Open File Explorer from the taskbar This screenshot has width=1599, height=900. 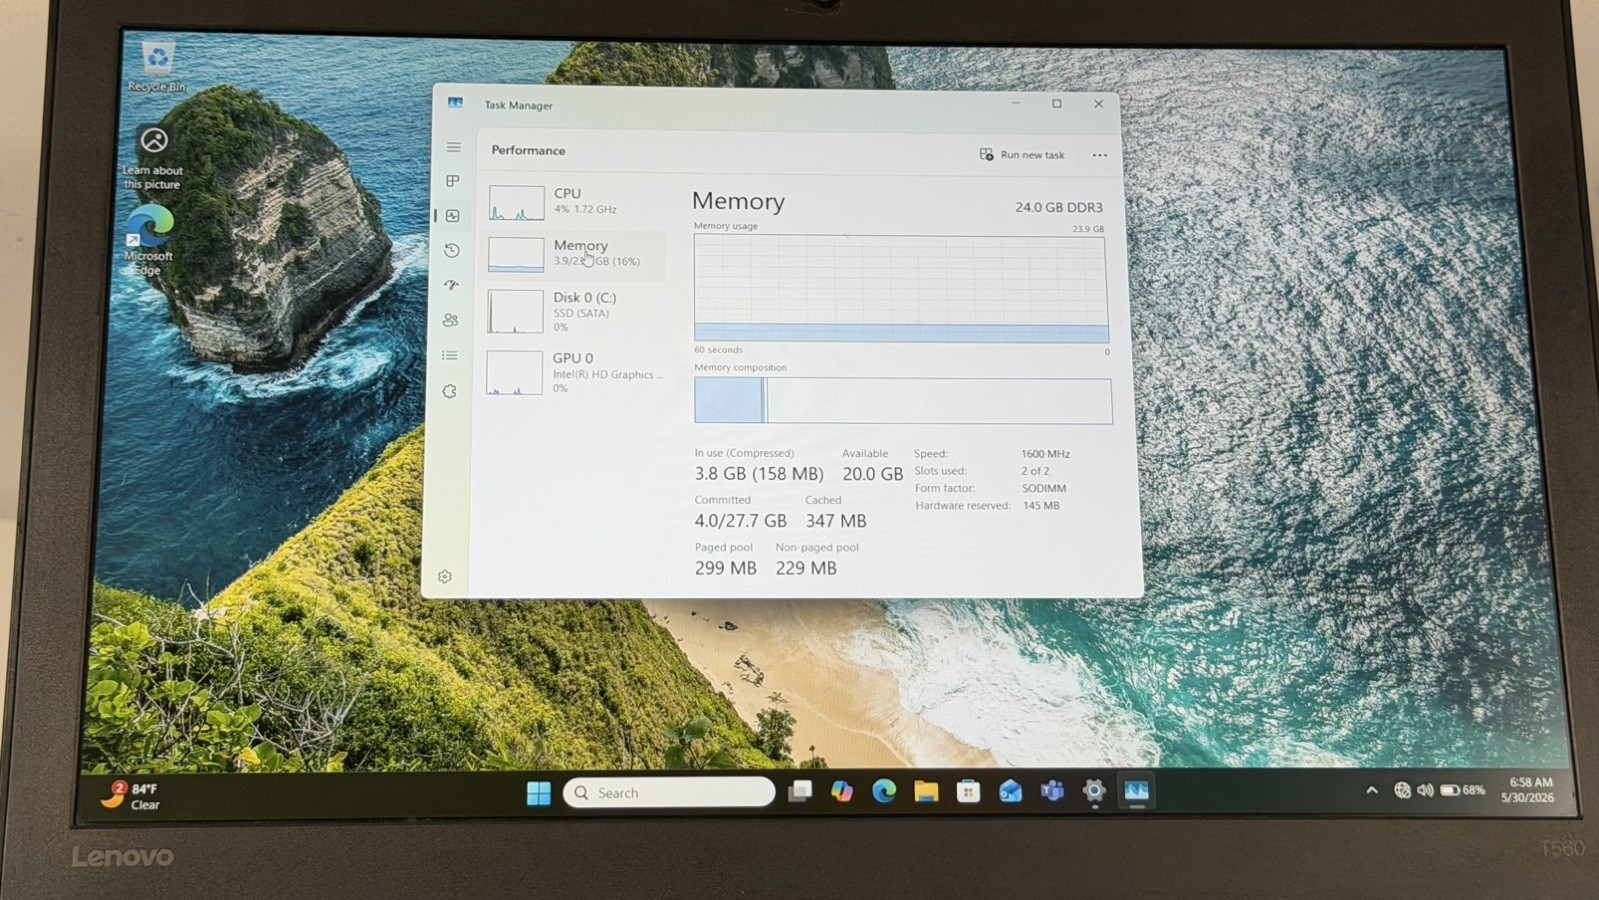tap(926, 792)
